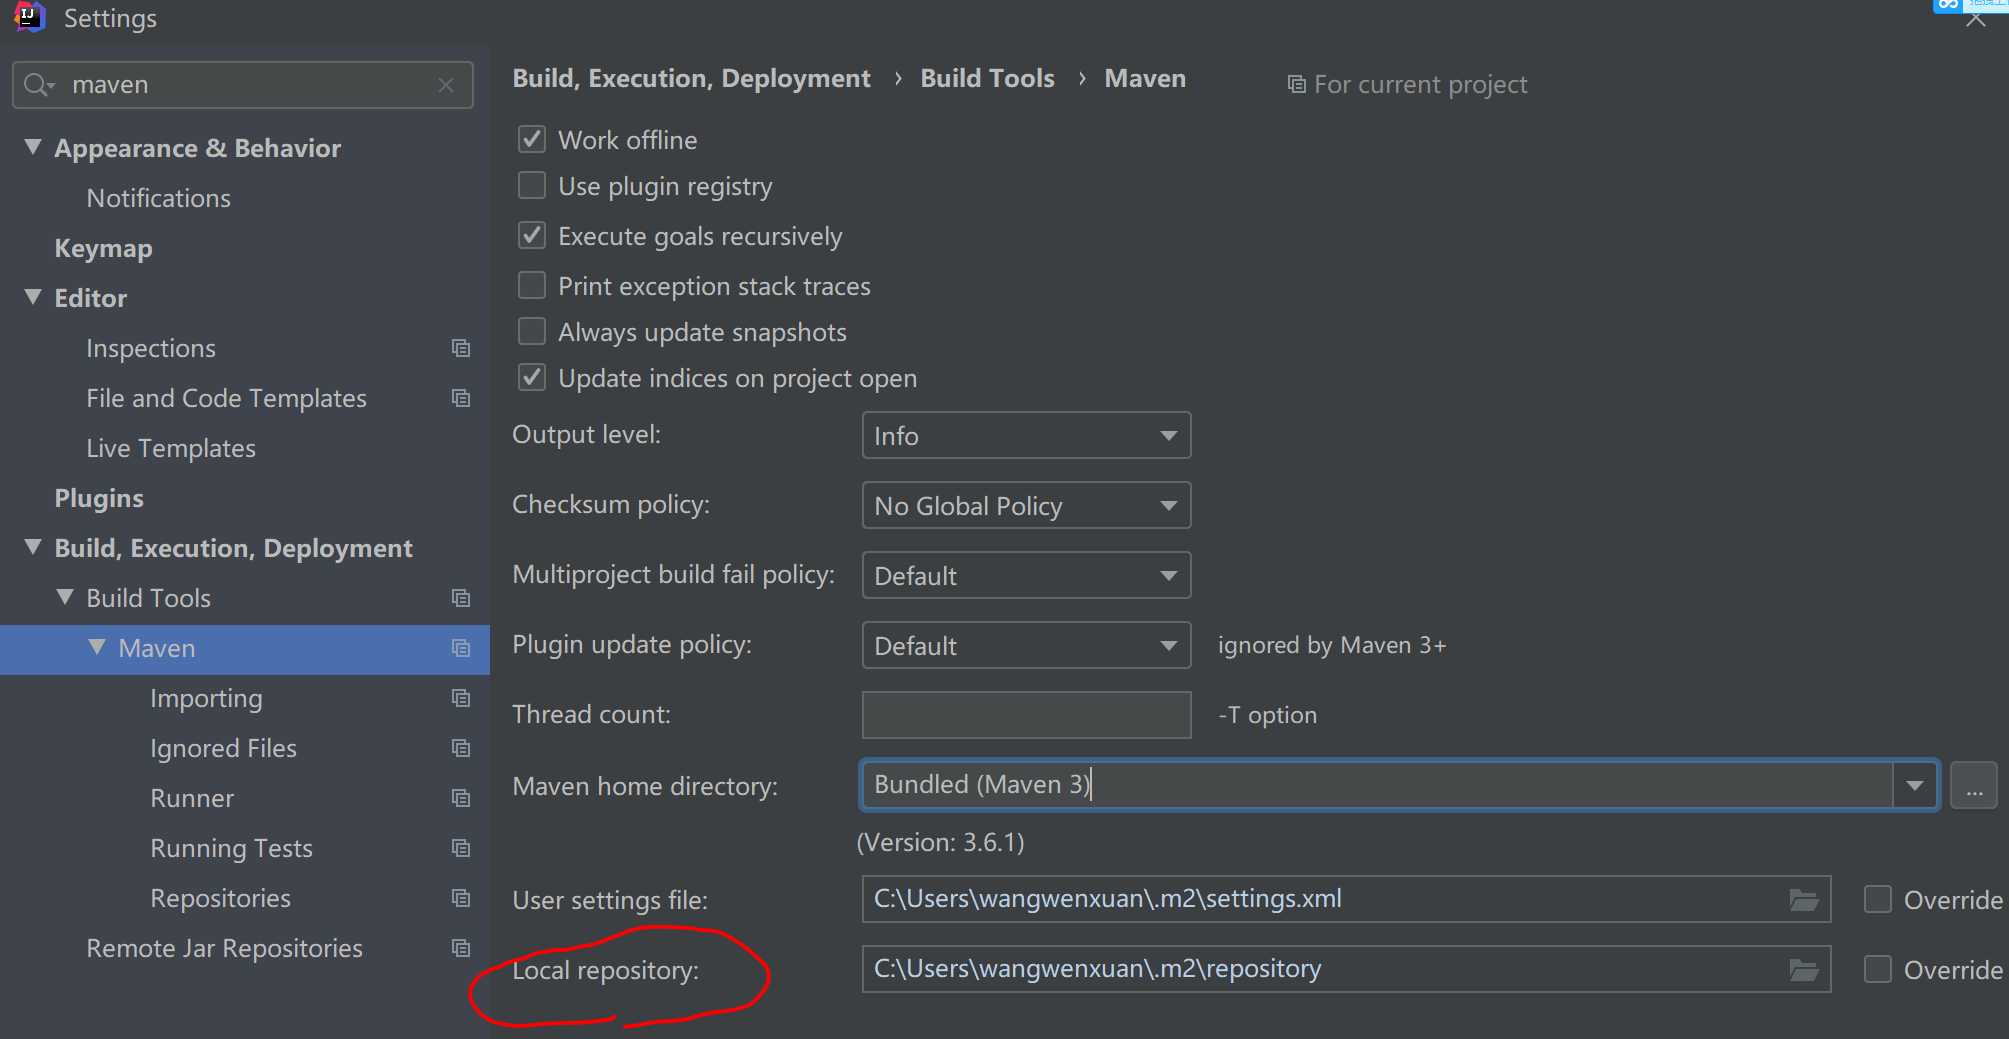Open the Maven home directory combo box
Screen dimensions: 2009x1039
[1914, 785]
